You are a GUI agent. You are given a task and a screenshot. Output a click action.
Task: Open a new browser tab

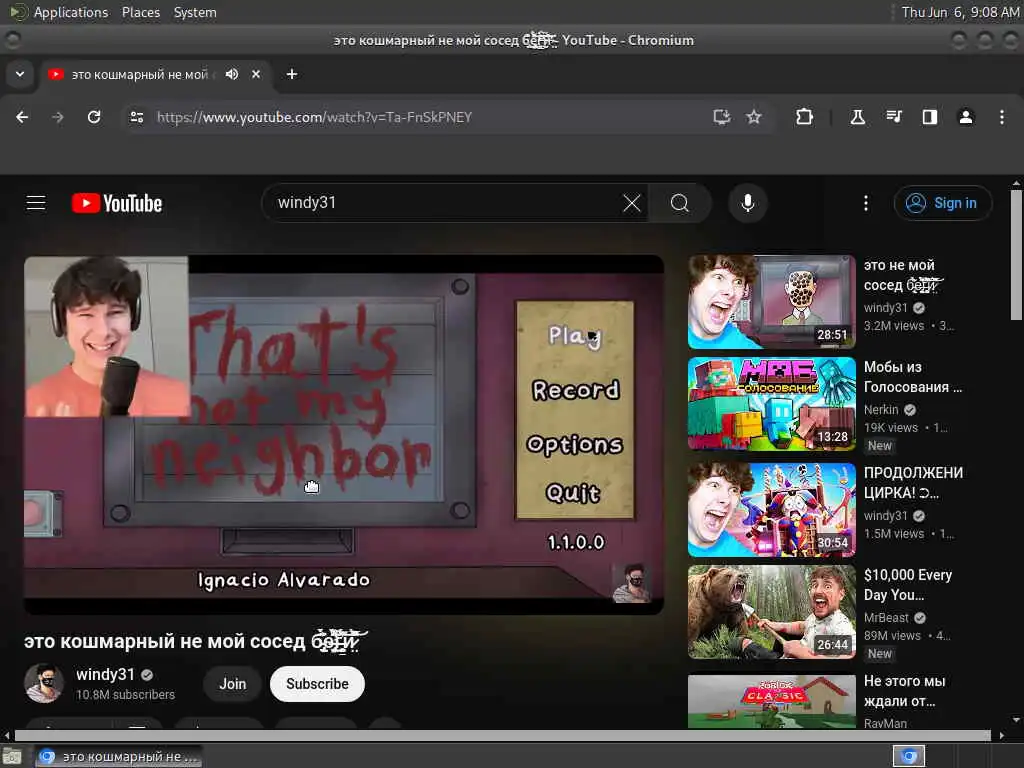[x=292, y=74]
